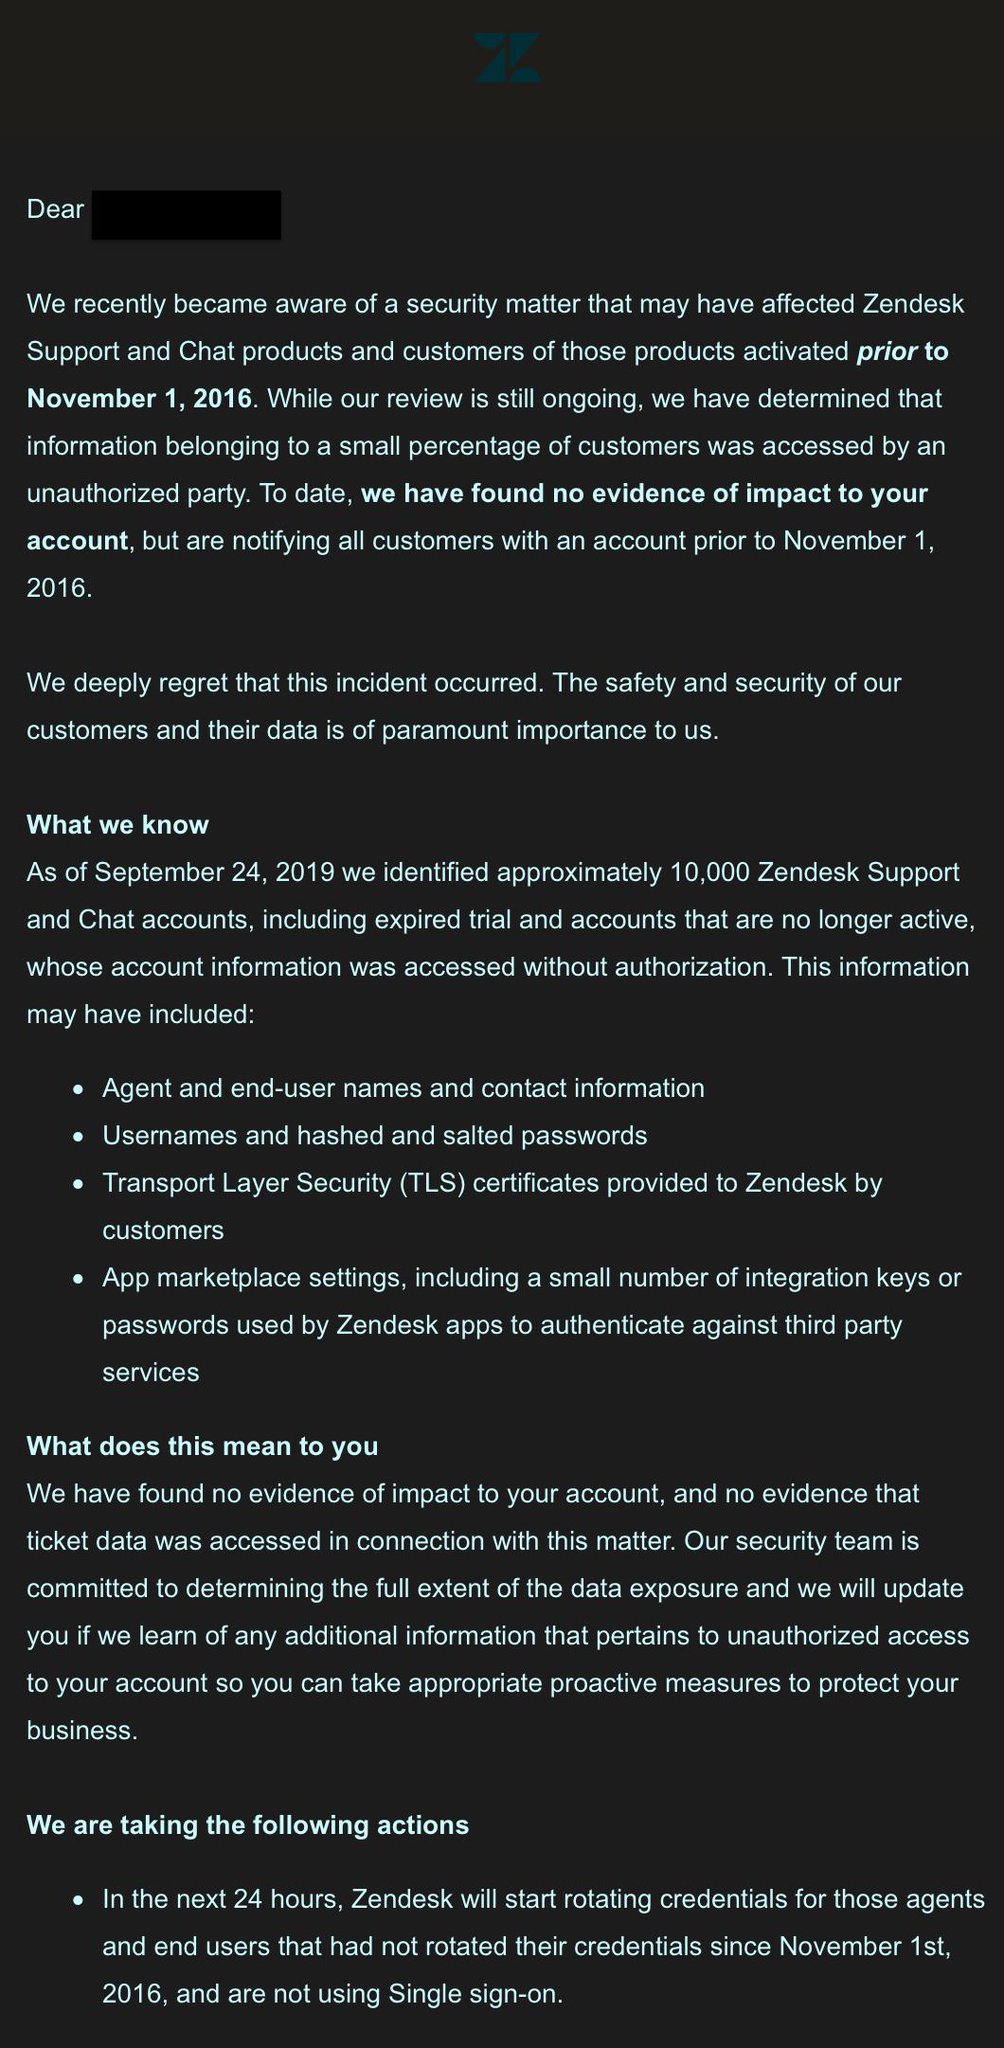Image resolution: width=1004 pixels, height=2048 pixels.
Task: Click the "Usernames and hashed and salted passwords" bullet
Action: point(375,1136)
